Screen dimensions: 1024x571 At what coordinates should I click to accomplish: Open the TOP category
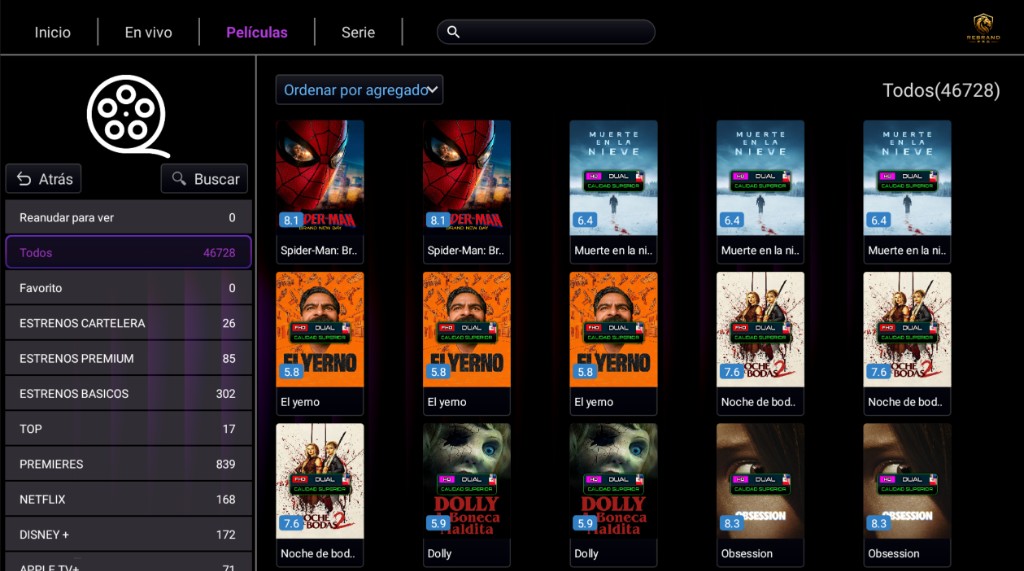(x=128, y=429)
